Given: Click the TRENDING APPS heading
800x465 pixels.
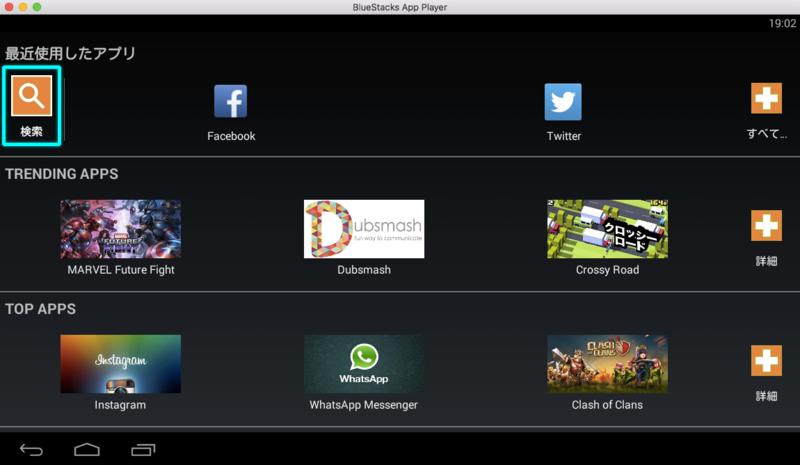Looking at the screenshot, I should (x=62, y=174).
